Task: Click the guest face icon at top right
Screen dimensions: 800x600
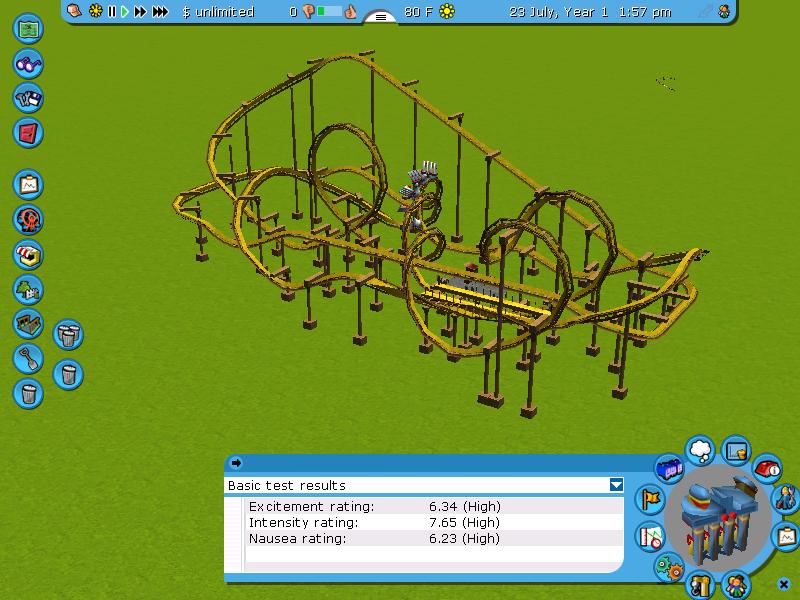Action: (x=724, y=11)
